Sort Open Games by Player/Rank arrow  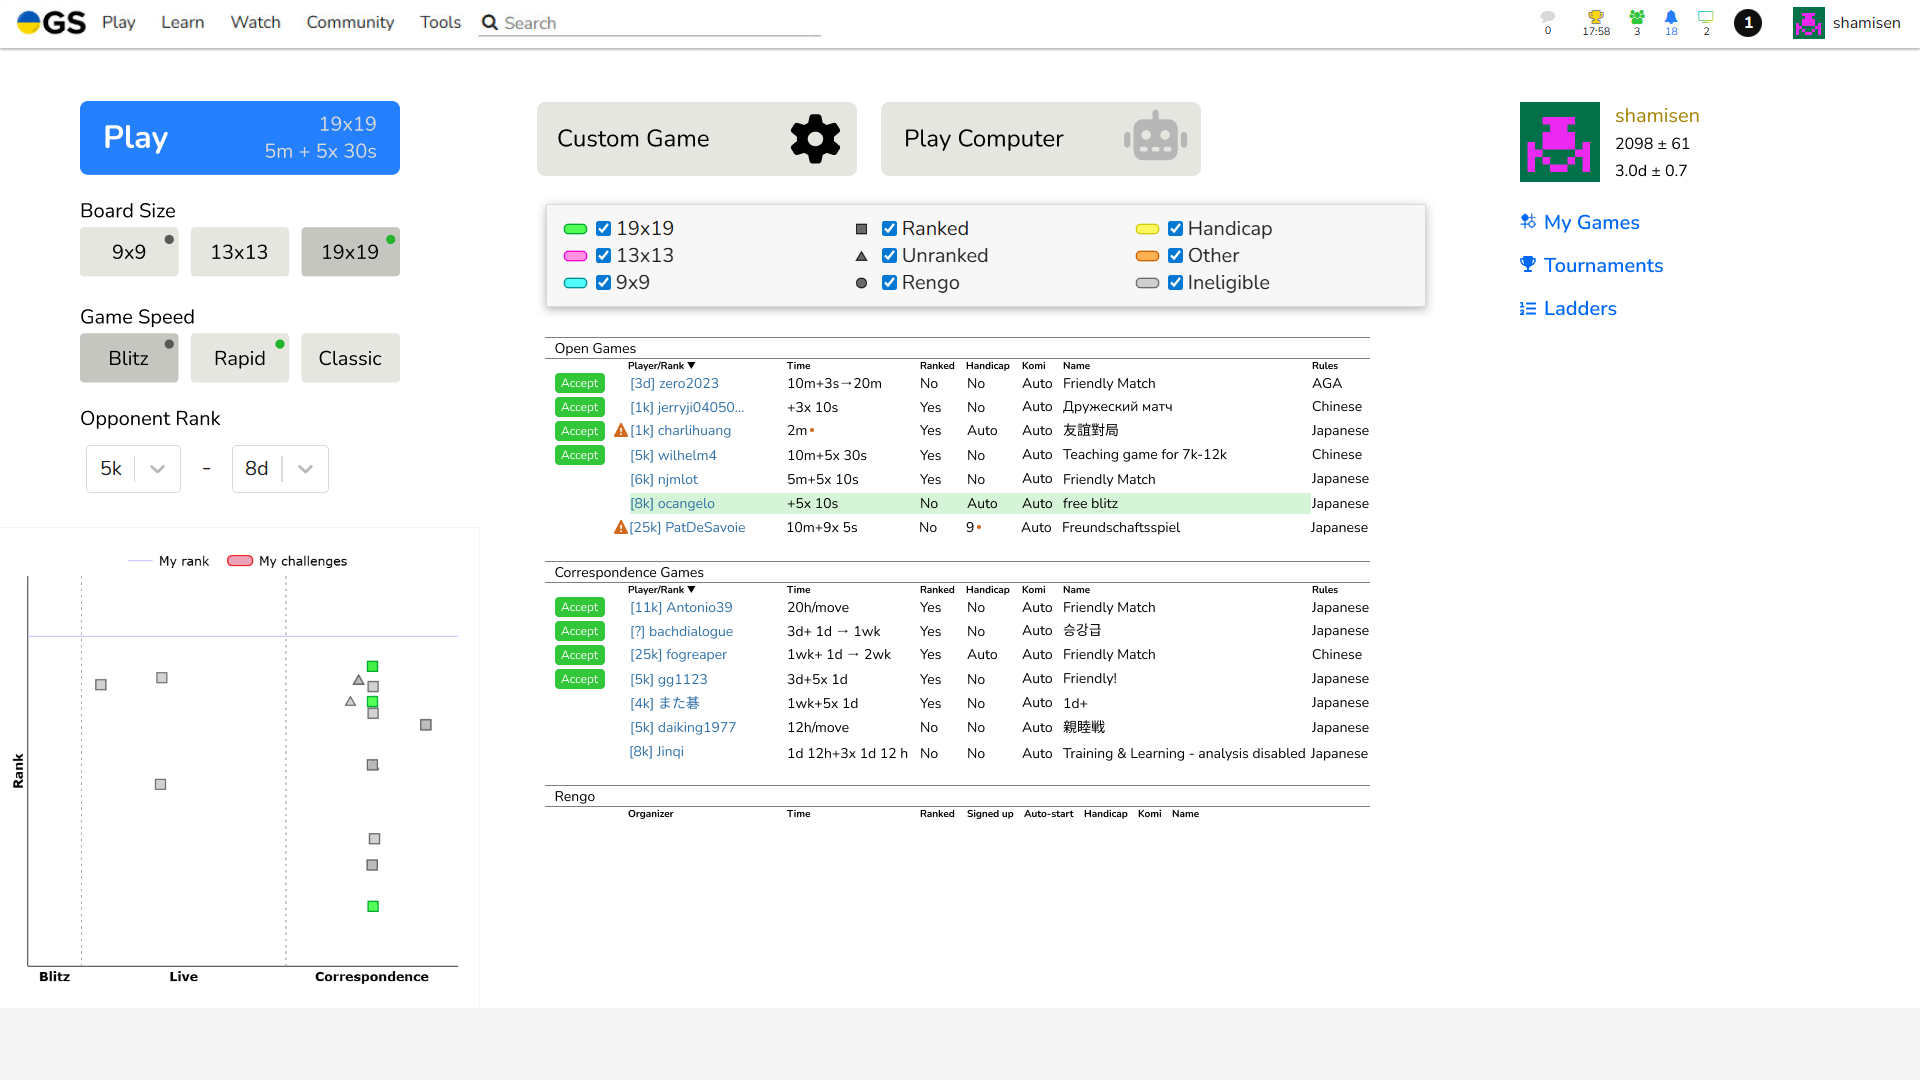point(691,366)
